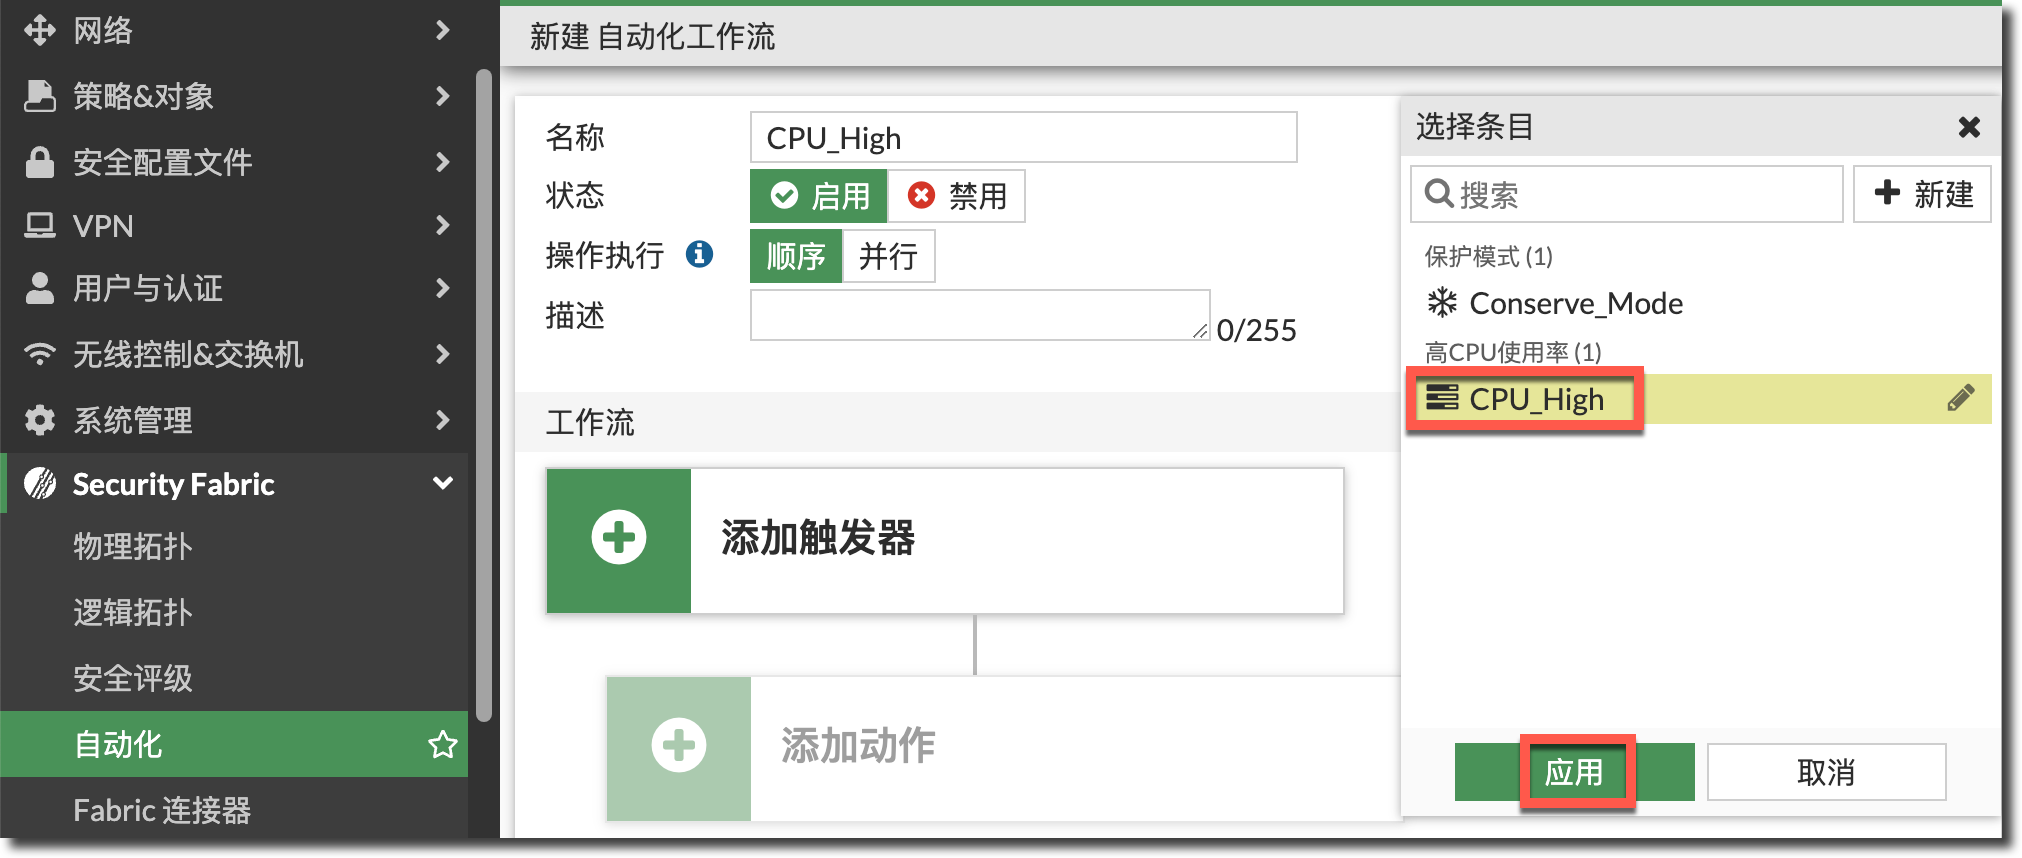Click the Security Fabric logo icon

pos(40,484)
